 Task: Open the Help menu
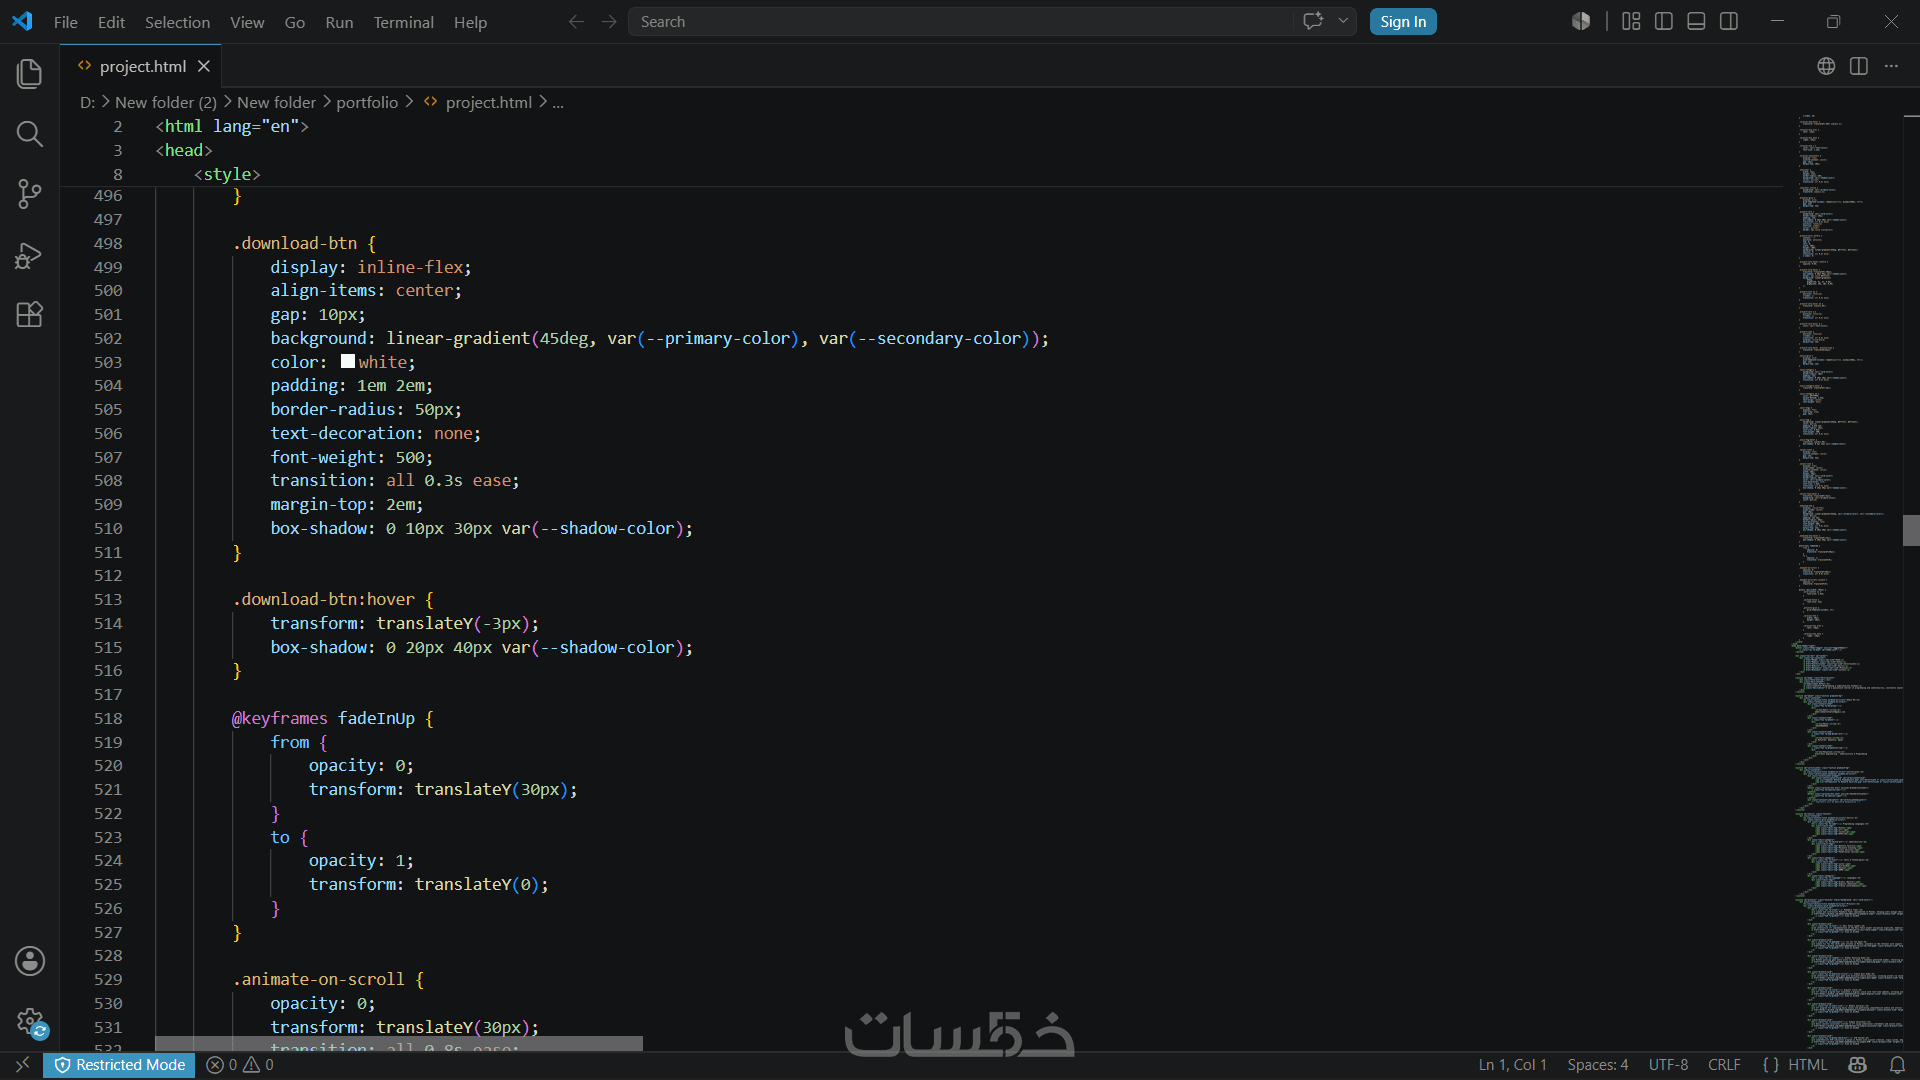pyautogui.click(x=470, y=22)
